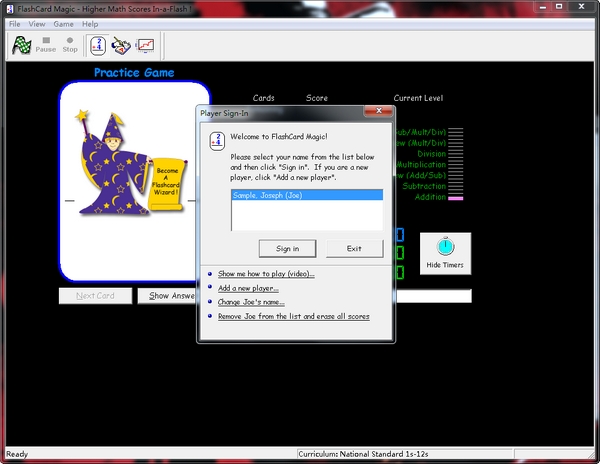Open the flashcards with pencil toolbar icon

121,46
